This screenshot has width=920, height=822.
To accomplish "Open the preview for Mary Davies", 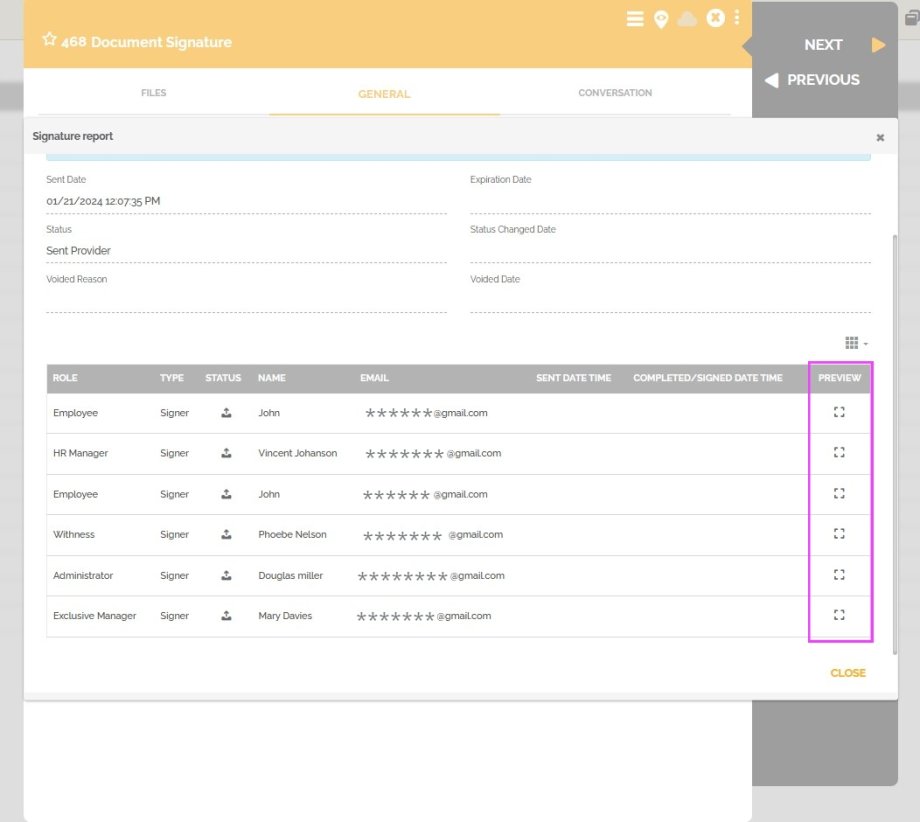I will click(840, 615).
